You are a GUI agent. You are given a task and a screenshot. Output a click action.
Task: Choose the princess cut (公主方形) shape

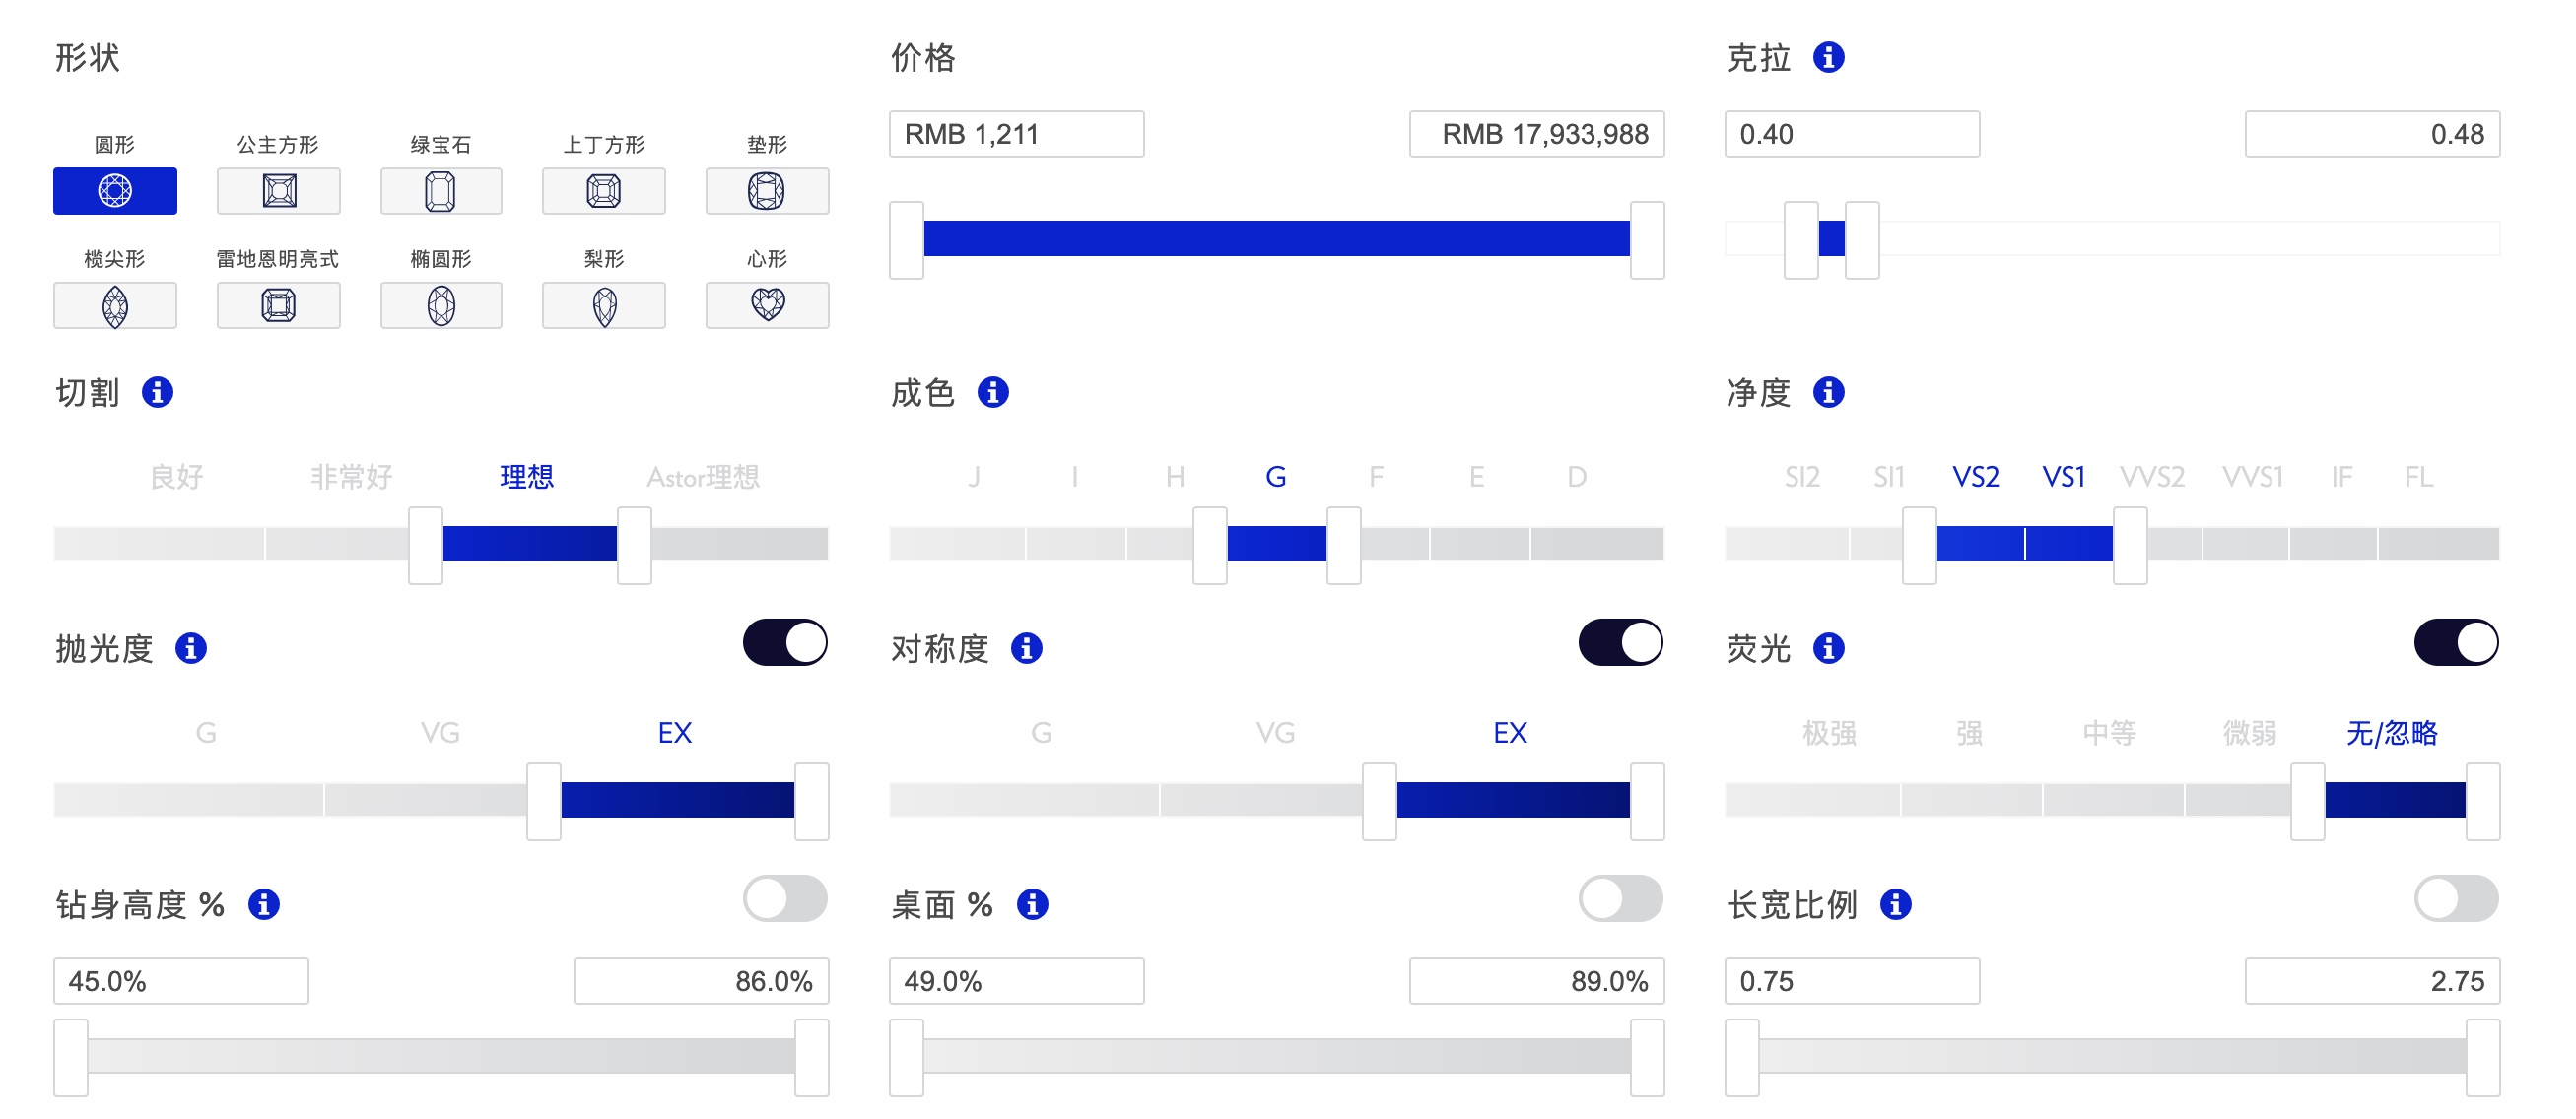278,191
